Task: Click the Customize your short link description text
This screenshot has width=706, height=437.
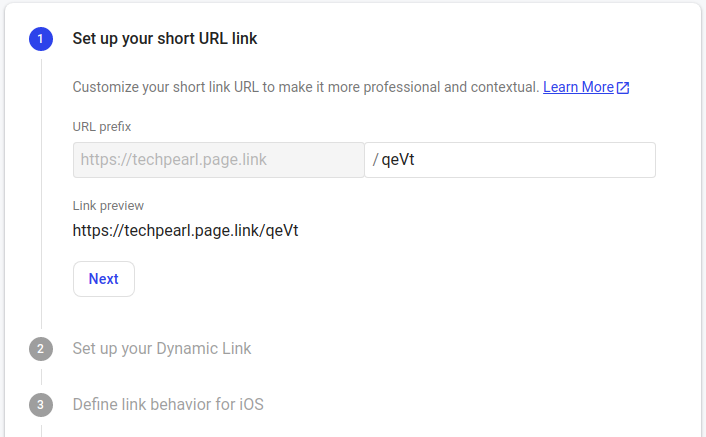Action: click(x=306, y=87)
